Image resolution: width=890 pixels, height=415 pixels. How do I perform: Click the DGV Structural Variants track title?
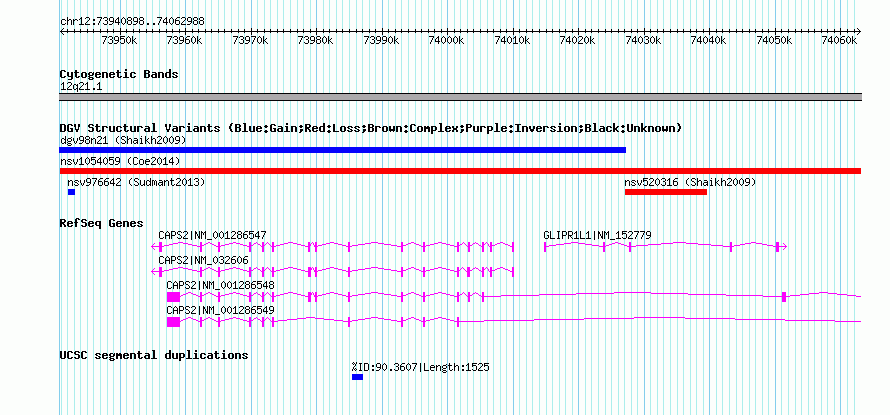[371, 128]
